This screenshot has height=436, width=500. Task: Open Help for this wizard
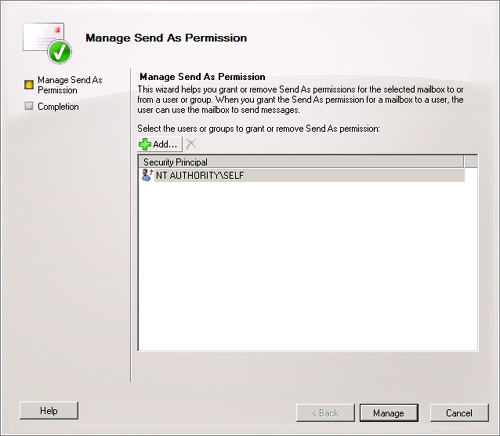tap(49, 411)
